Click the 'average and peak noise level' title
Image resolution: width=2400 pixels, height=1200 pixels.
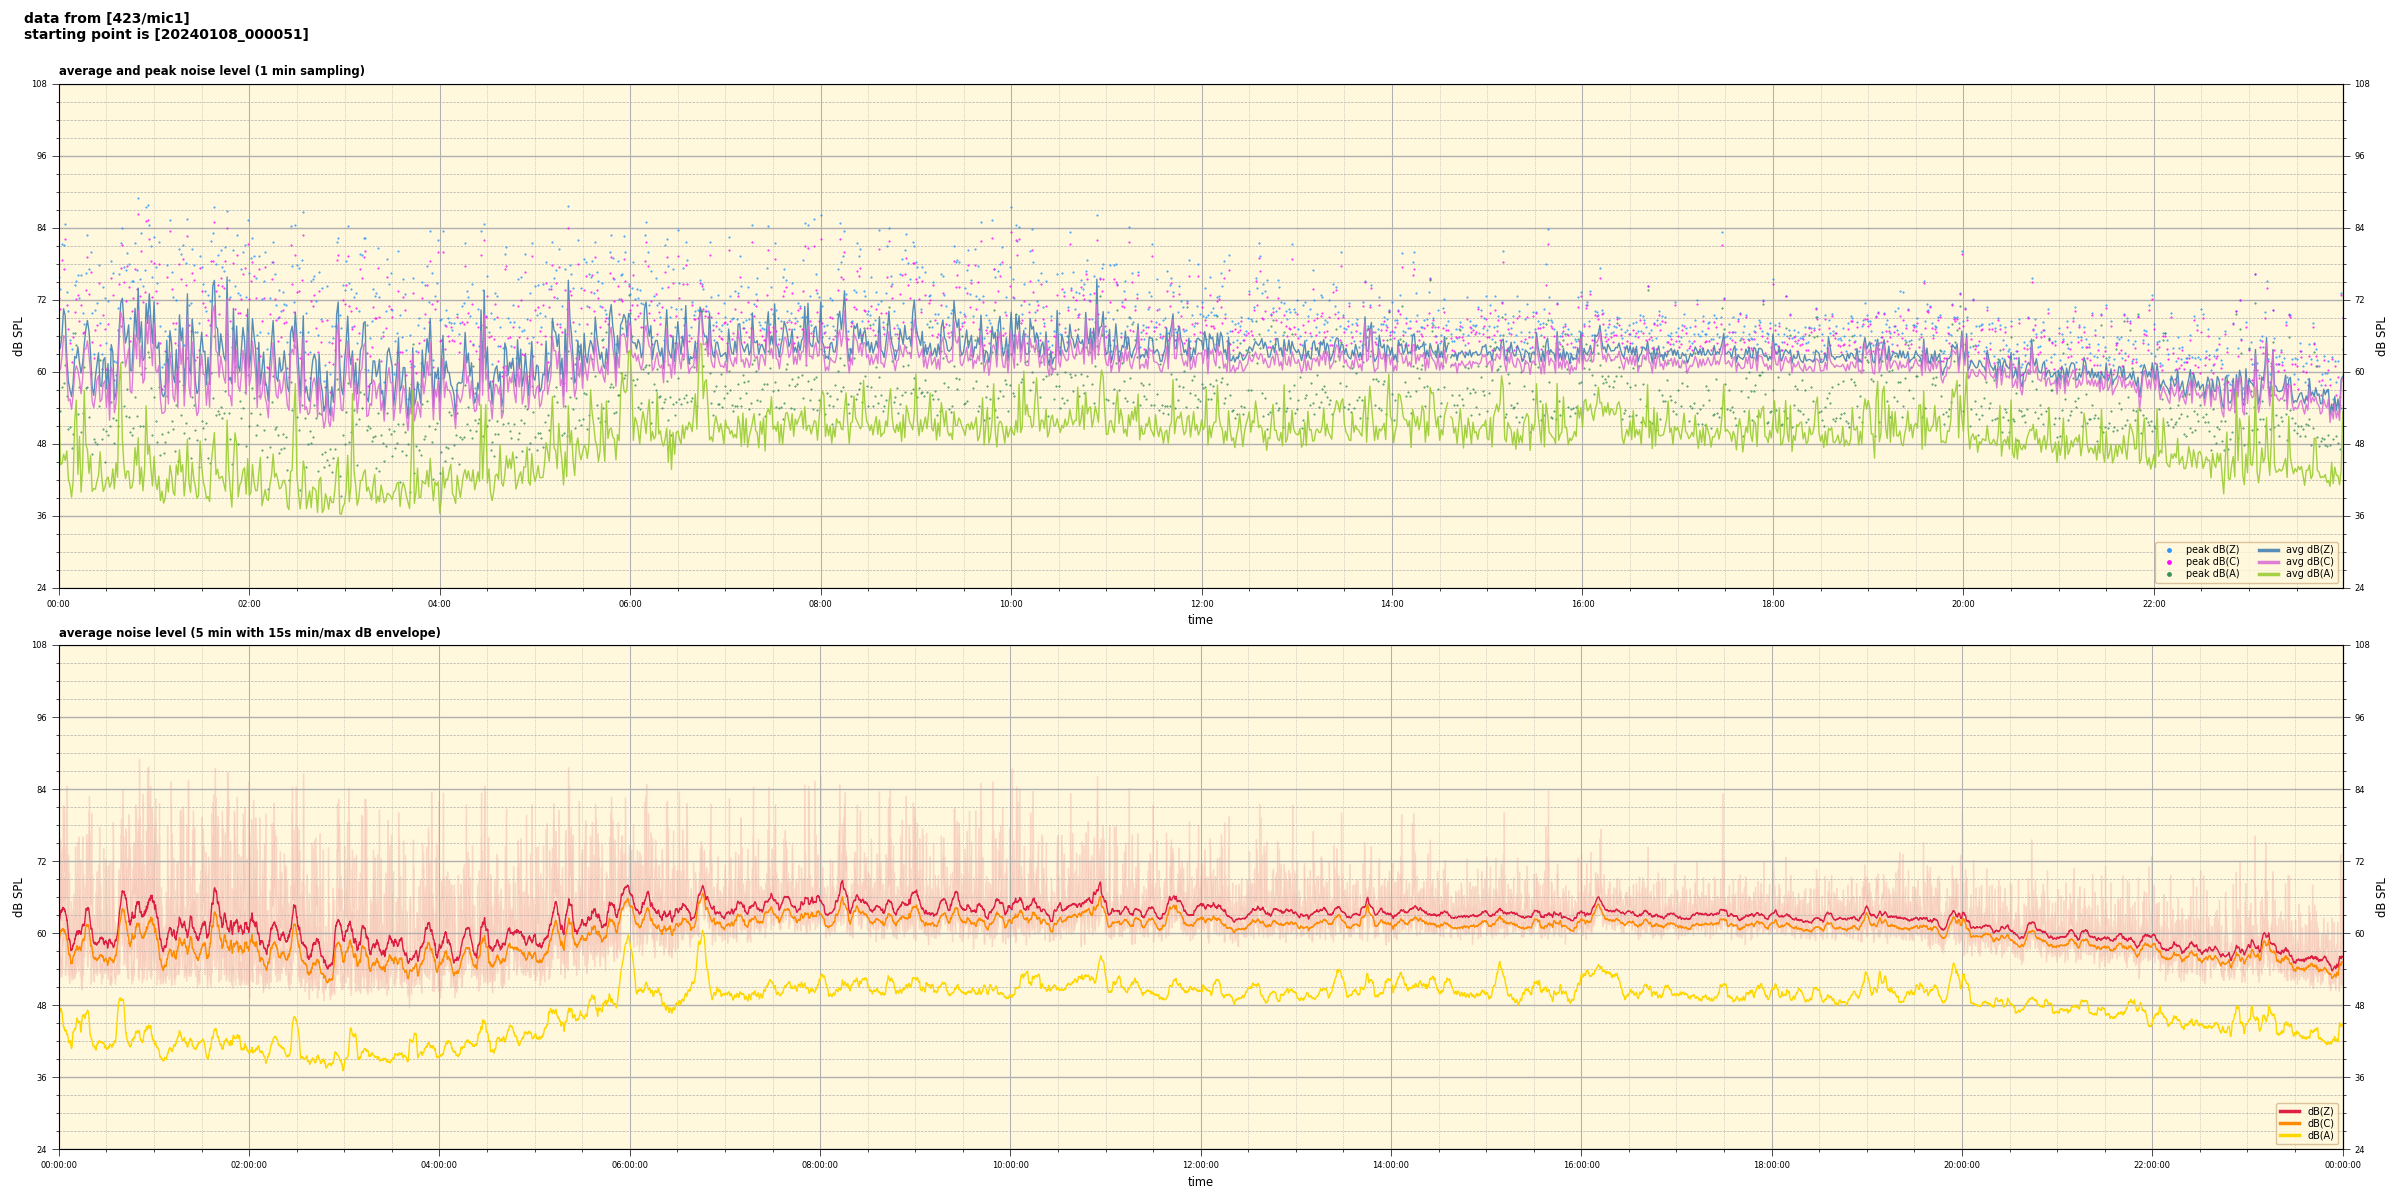pyautogui.click(x=211, y=71)
